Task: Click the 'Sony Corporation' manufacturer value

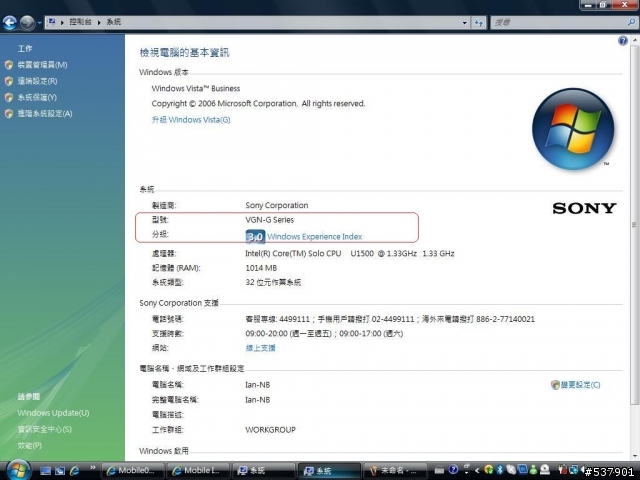Action: (277, 205)
